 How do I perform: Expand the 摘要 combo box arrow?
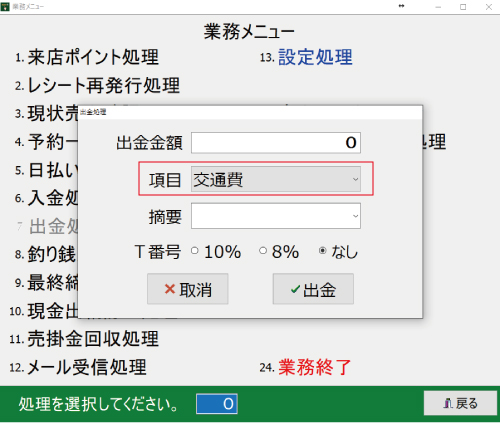[x=355, y=216]
